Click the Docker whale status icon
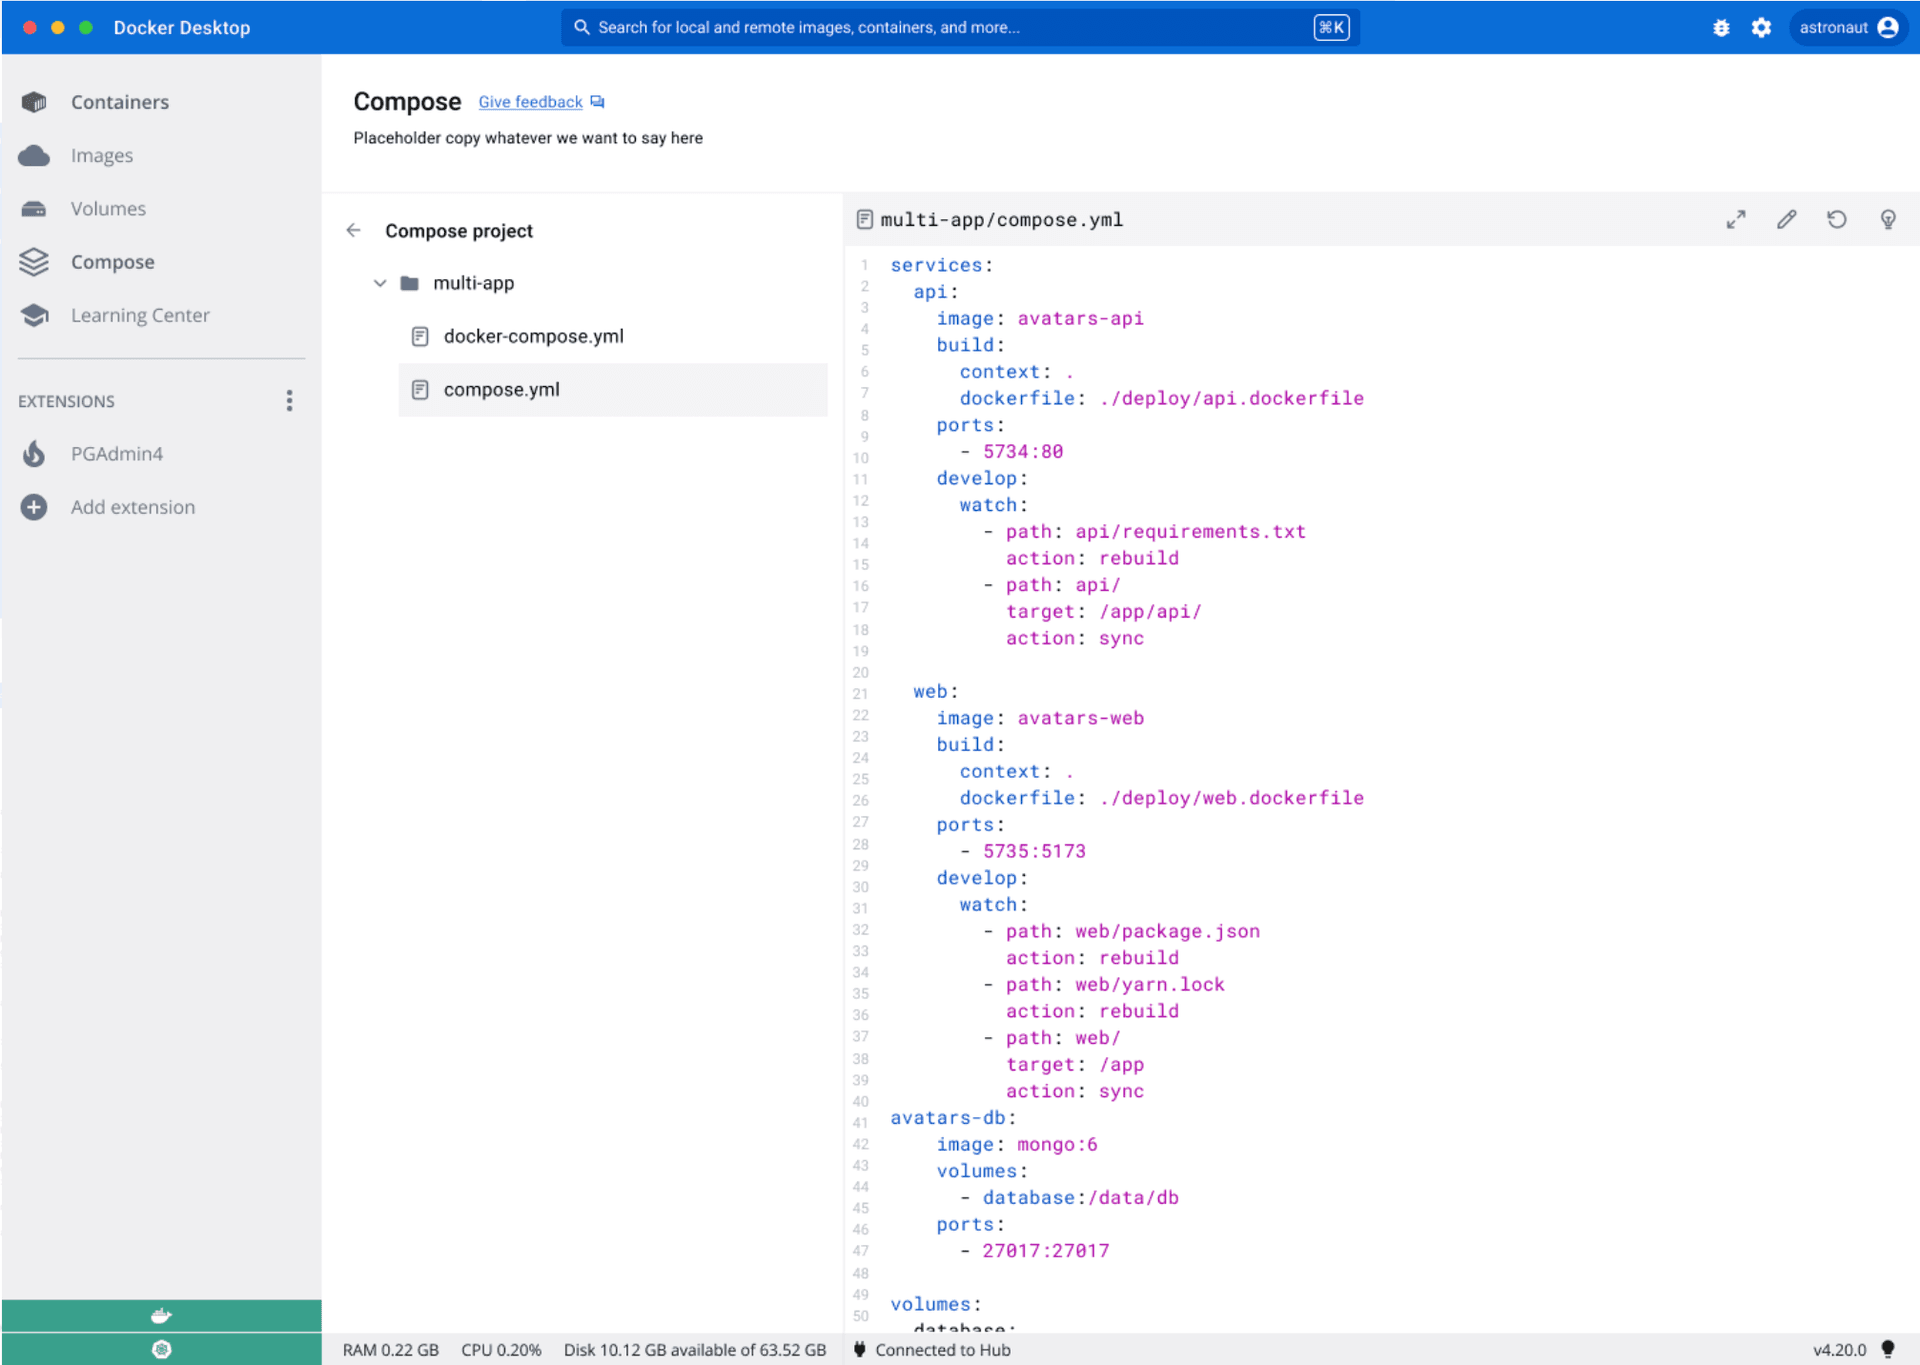This screenshot has width=1920, height=1365. (161, 1316)
